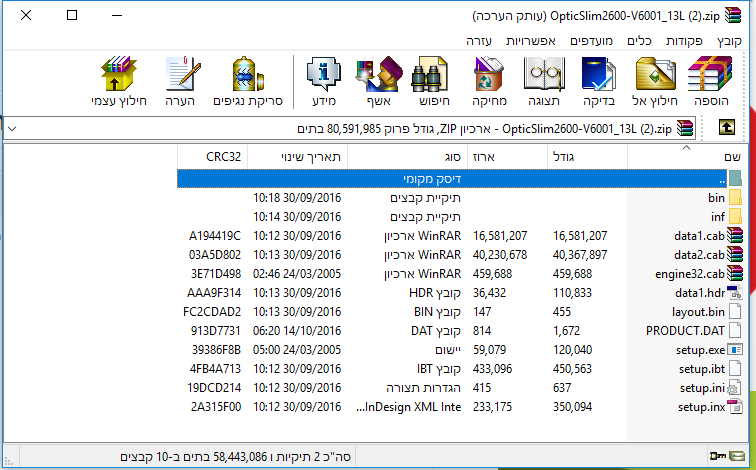Sort by the ארוז (Packed) column header
756x470 pixels.
click(x=507, y=157)
